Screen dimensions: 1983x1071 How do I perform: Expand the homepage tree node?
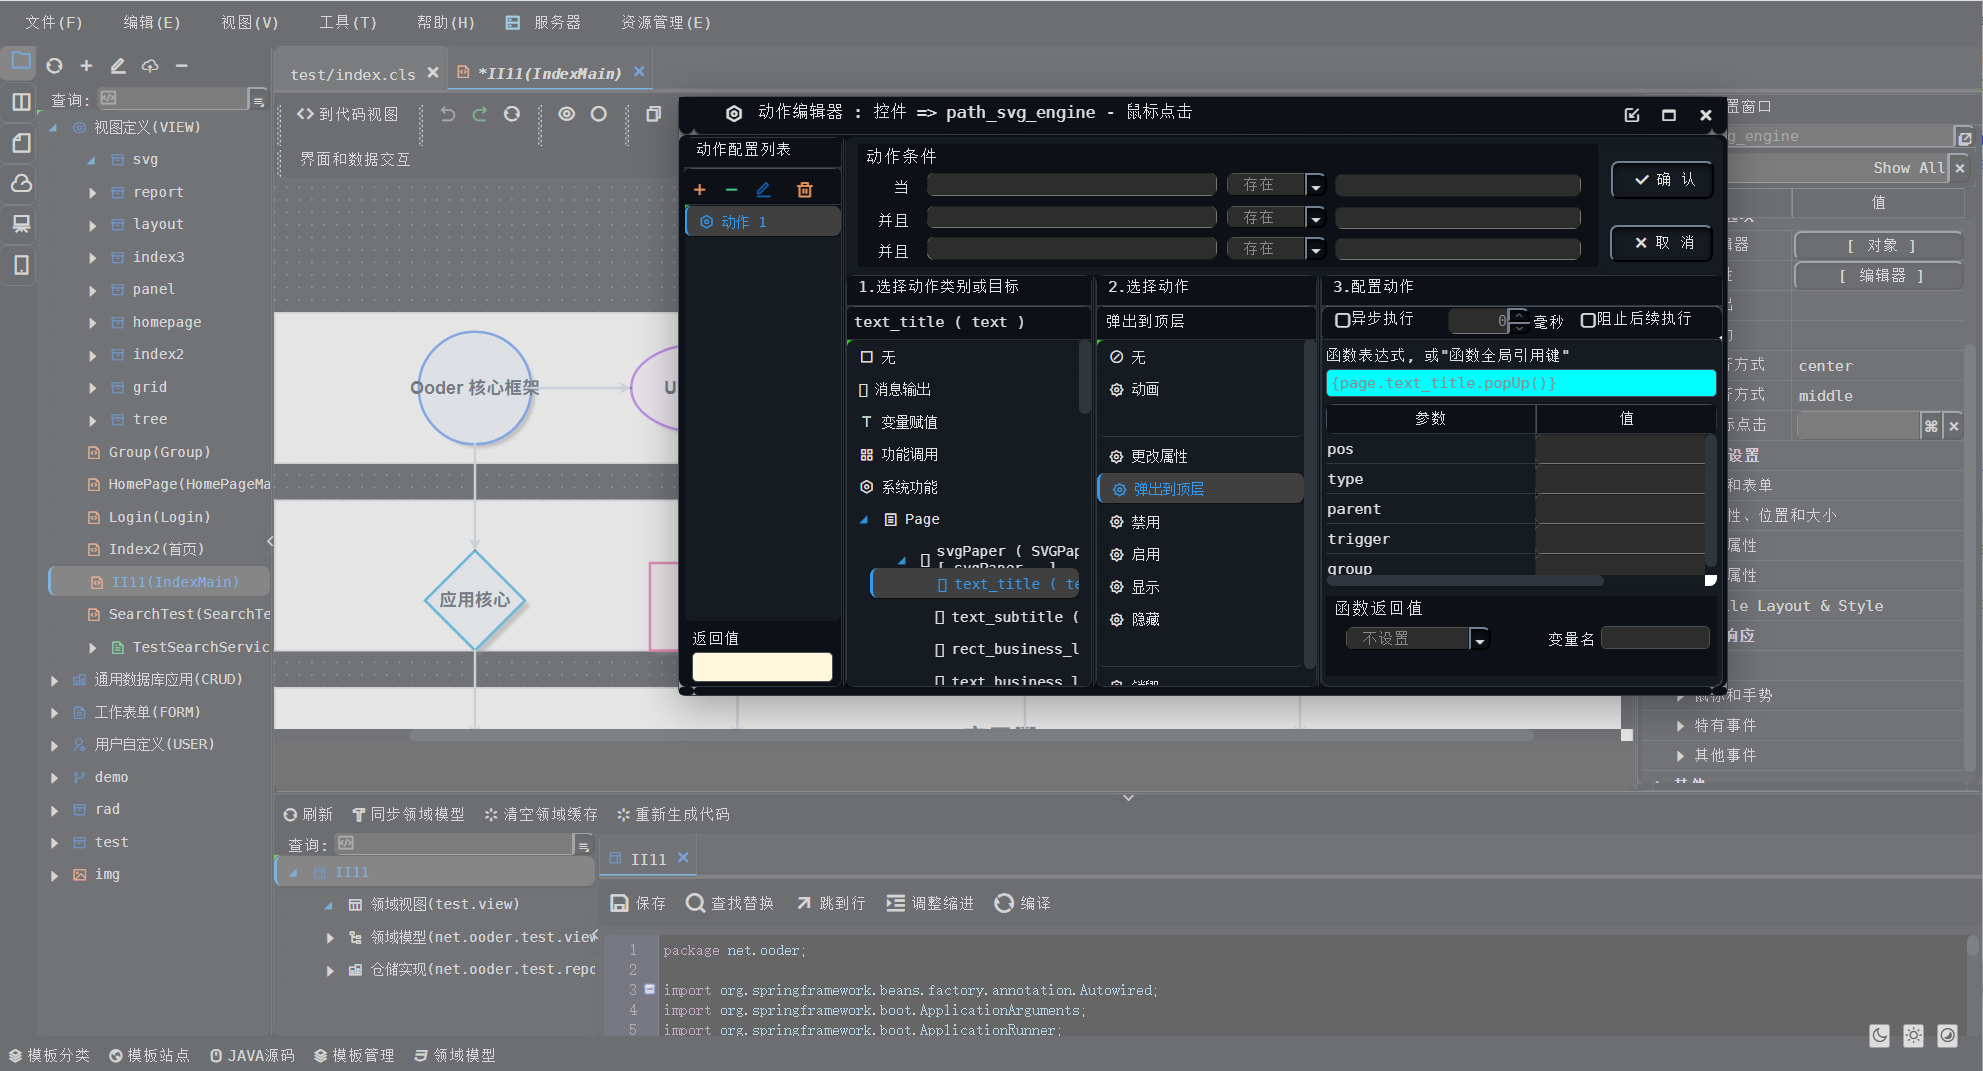tap(93, 323)
